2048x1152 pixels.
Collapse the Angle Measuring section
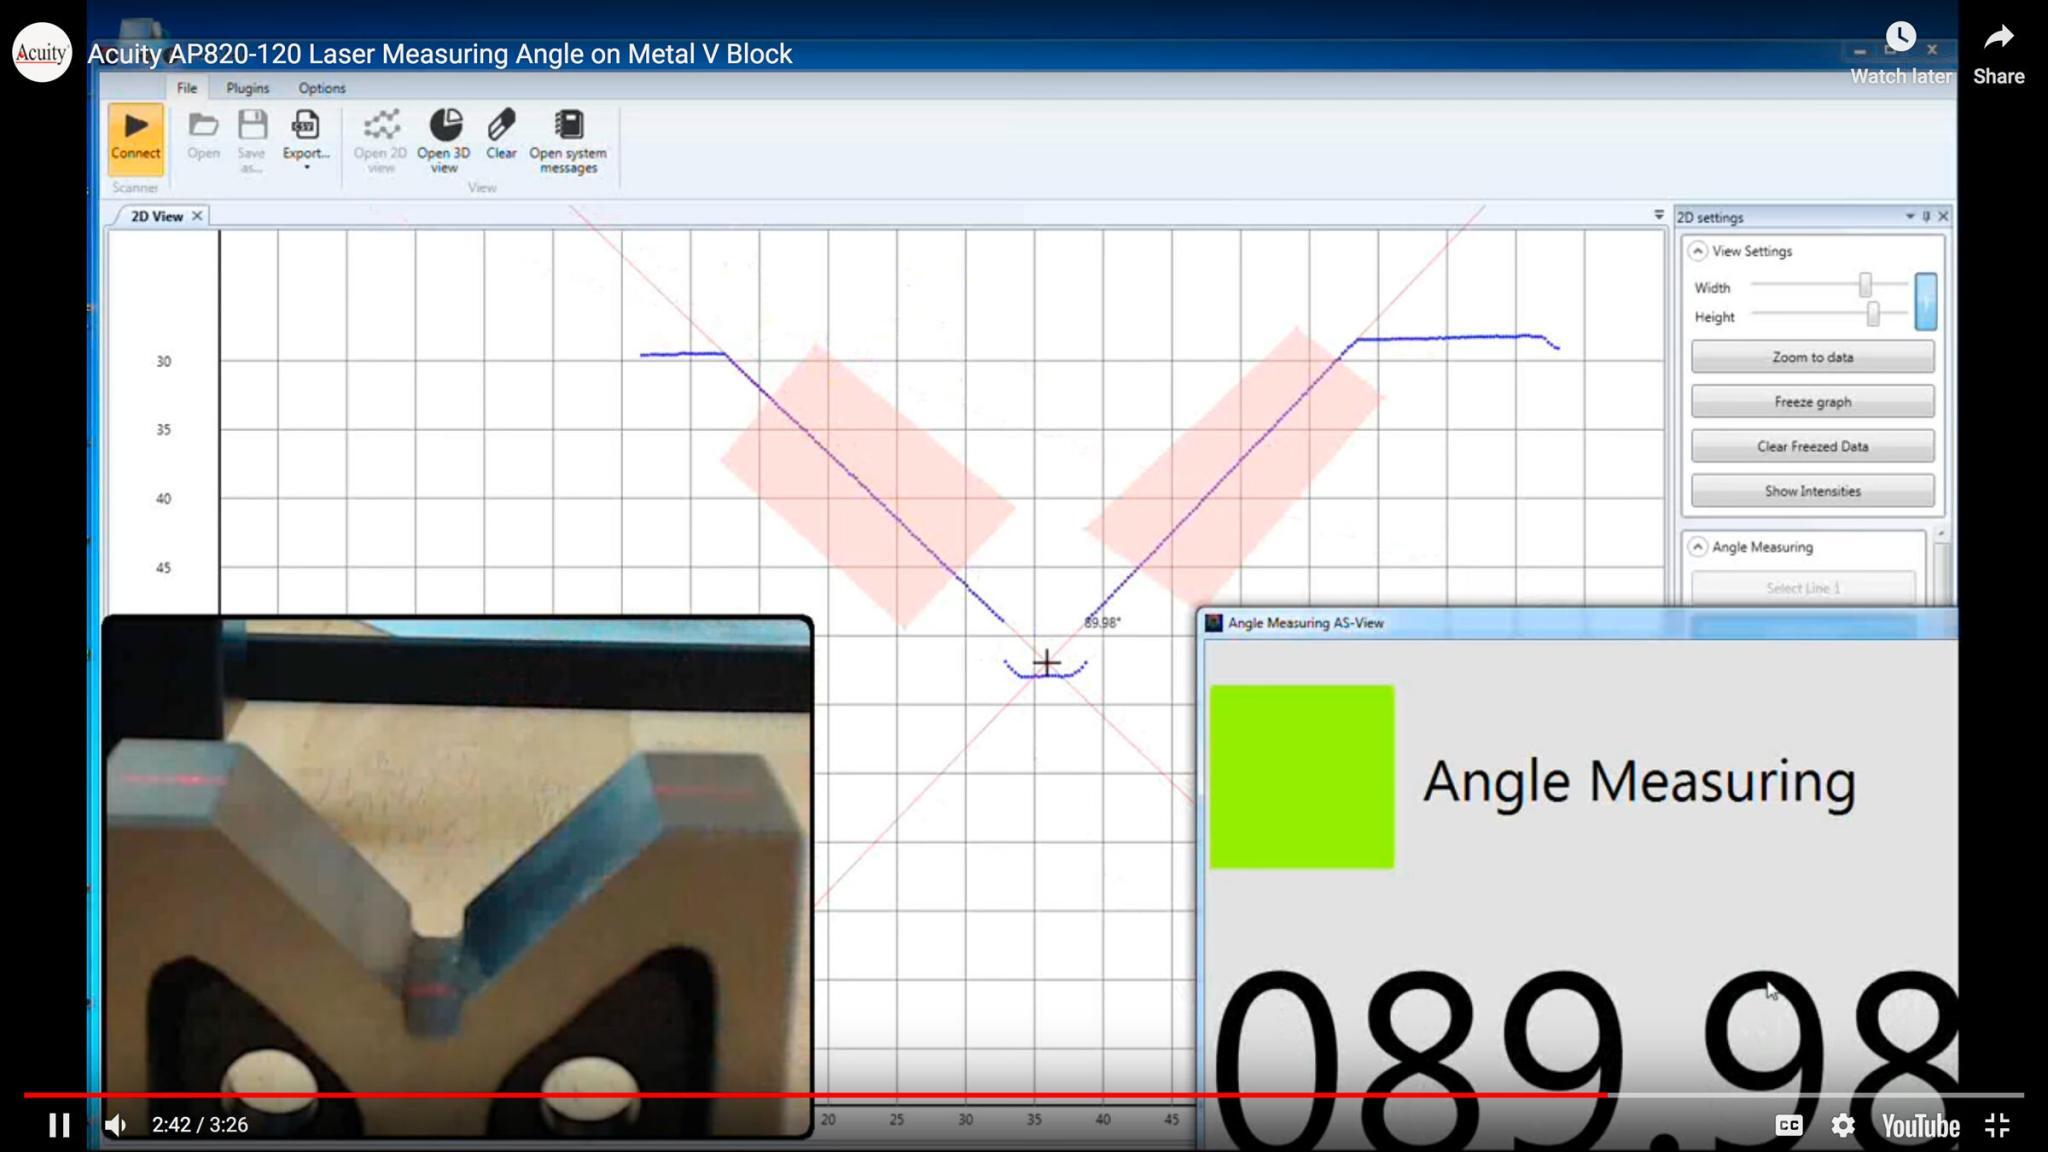click(1700, 547)
